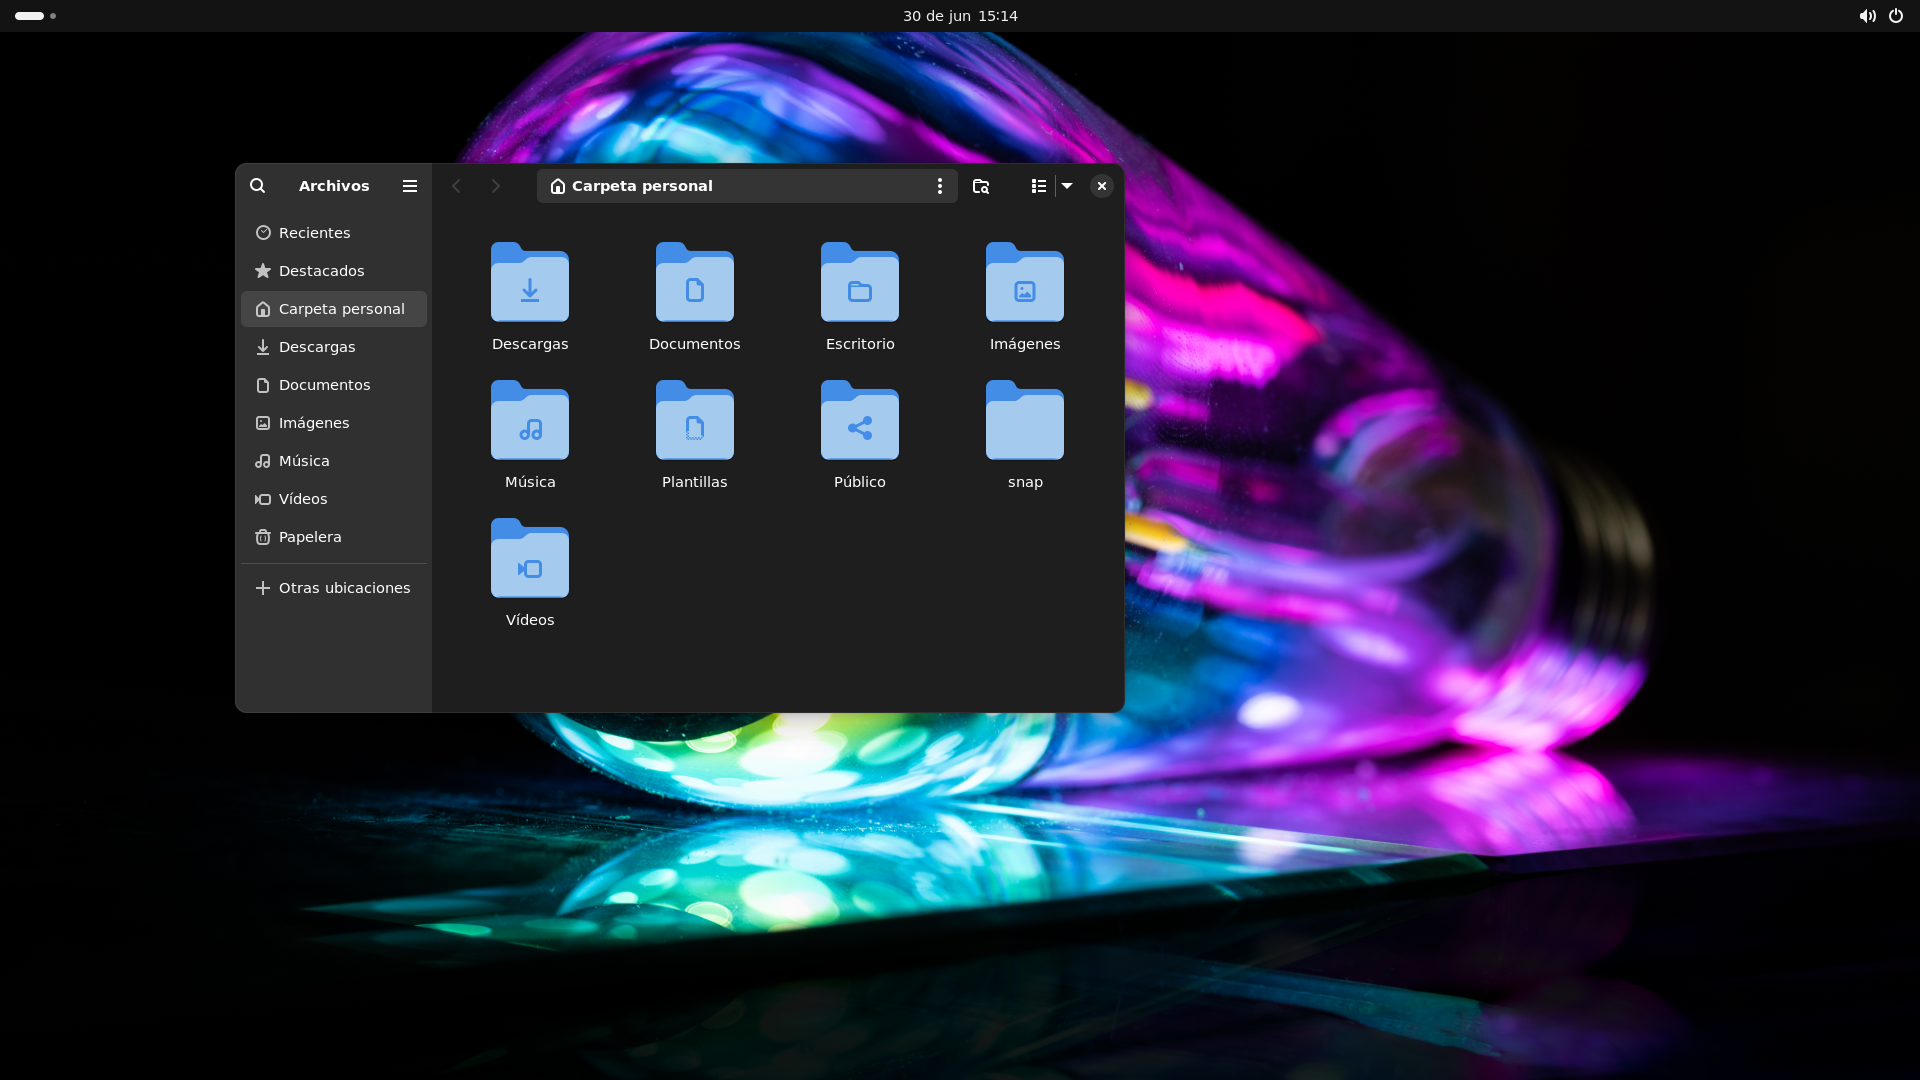Toggle list/grid view button
1920x1080 pixels.
tap(1039, 186)
